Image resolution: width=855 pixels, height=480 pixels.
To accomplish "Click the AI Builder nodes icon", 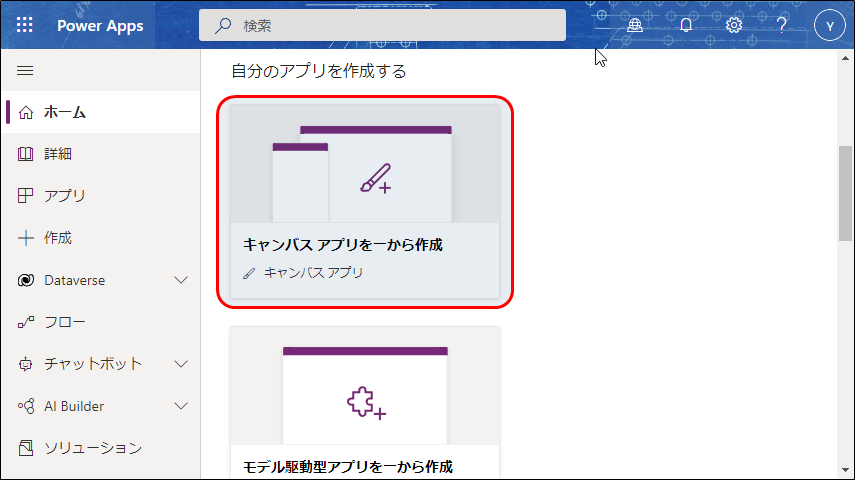I will click(x=26, y=406).
